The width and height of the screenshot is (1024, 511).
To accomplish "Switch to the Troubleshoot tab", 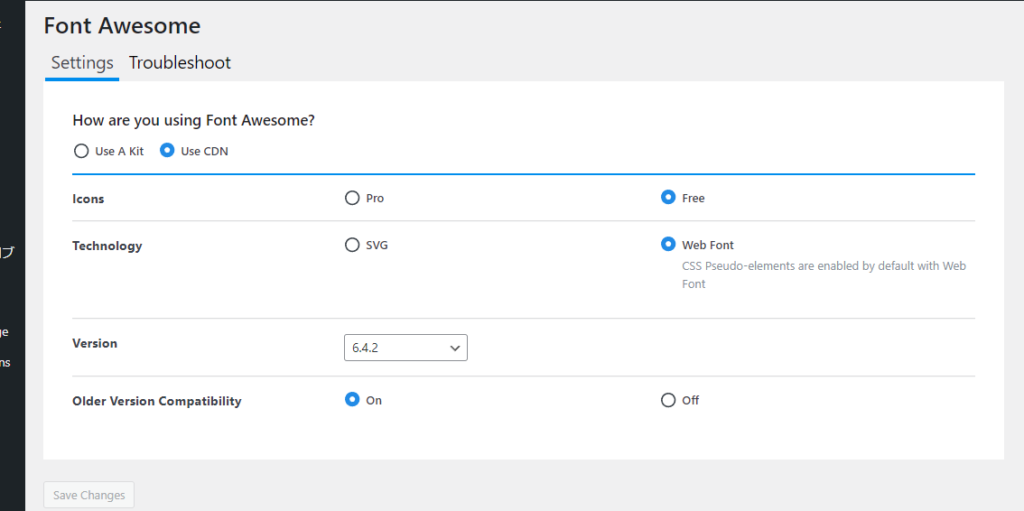I will (x=180, y=63).
